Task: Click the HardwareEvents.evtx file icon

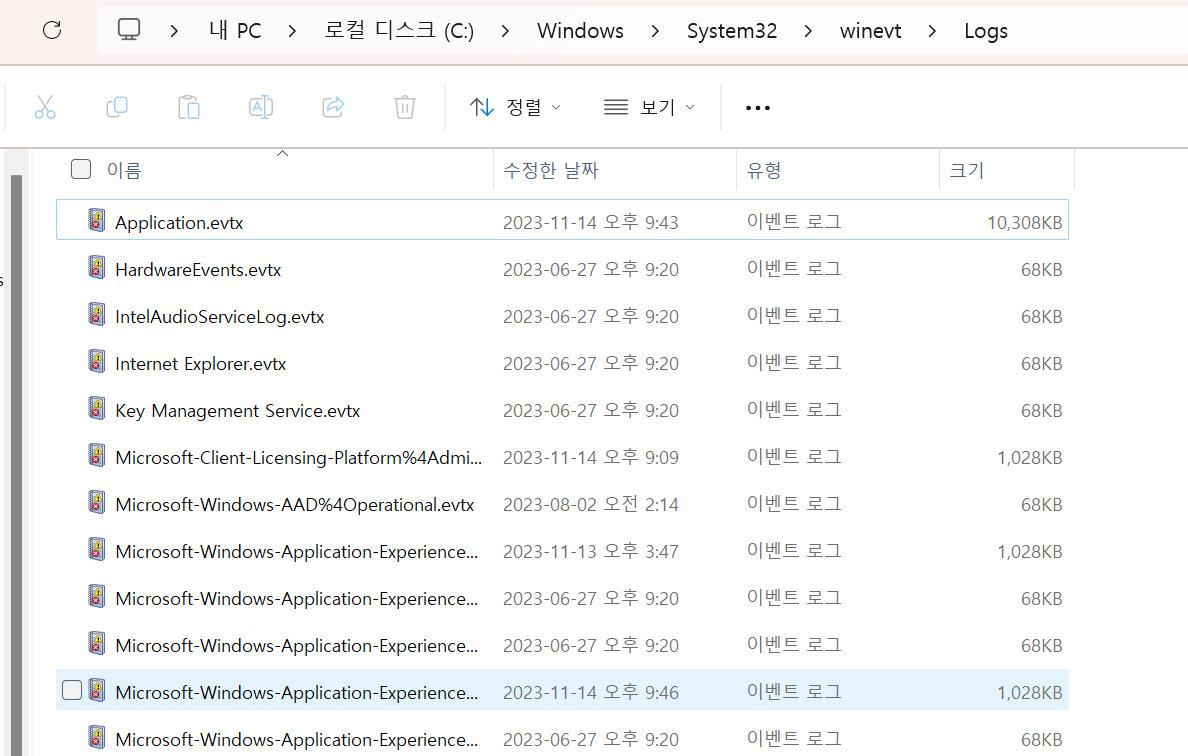Action: point(96,267)
